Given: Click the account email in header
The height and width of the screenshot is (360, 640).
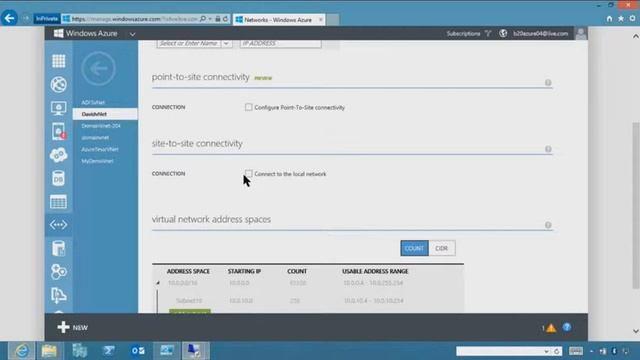Looking at the screenshot, I should click(x=540, y=33).
